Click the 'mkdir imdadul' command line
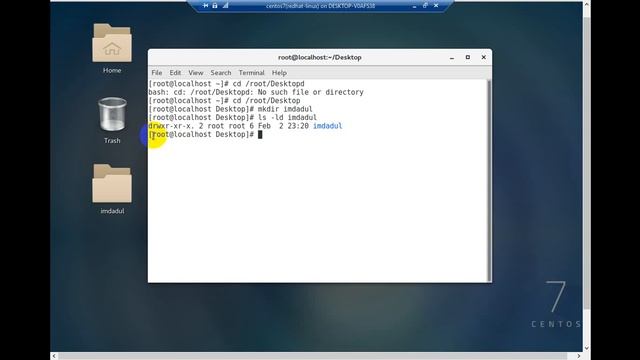This screenshot has height=360, width=640. 231,109
